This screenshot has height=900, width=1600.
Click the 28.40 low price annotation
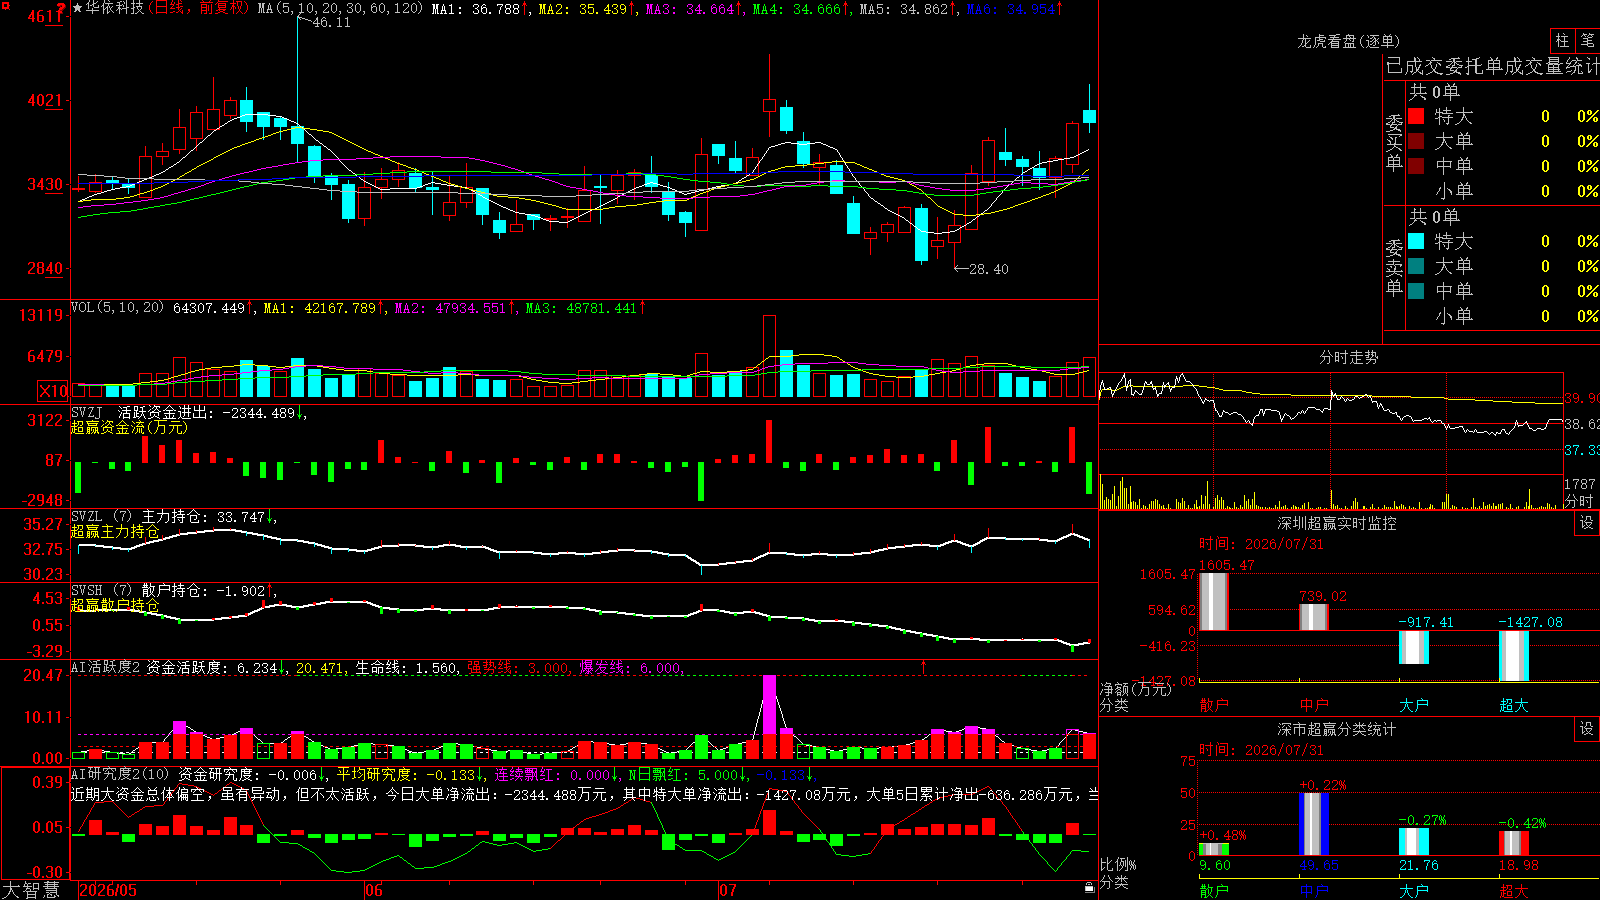[x=989, y=269]
